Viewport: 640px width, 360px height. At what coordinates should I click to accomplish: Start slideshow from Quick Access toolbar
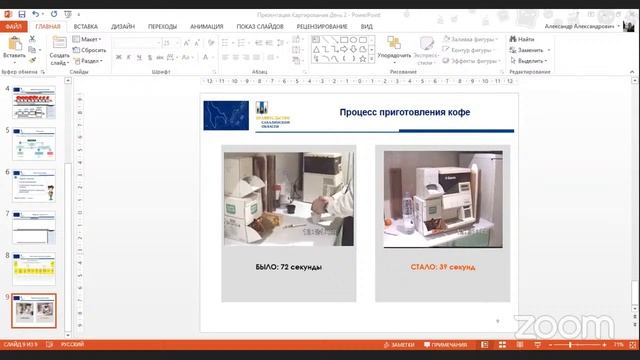[68, 14]
